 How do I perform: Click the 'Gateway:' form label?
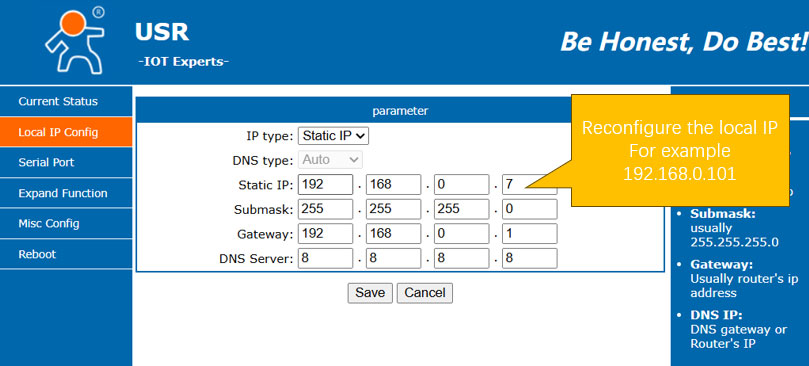click(265, 234)
